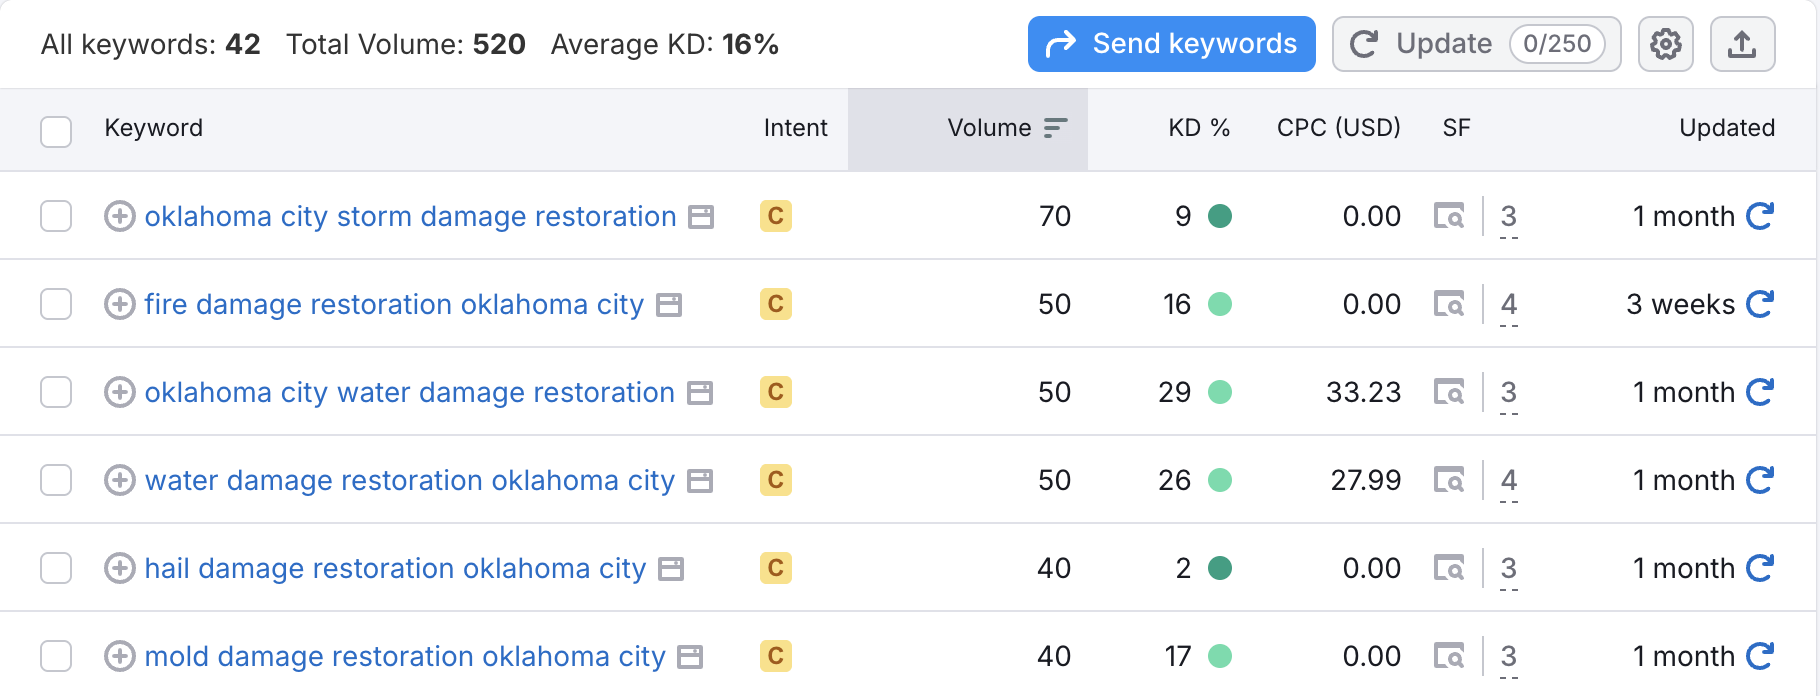Click the Intent column header
The image size is (1820, 696).
[x=795, y=128]
